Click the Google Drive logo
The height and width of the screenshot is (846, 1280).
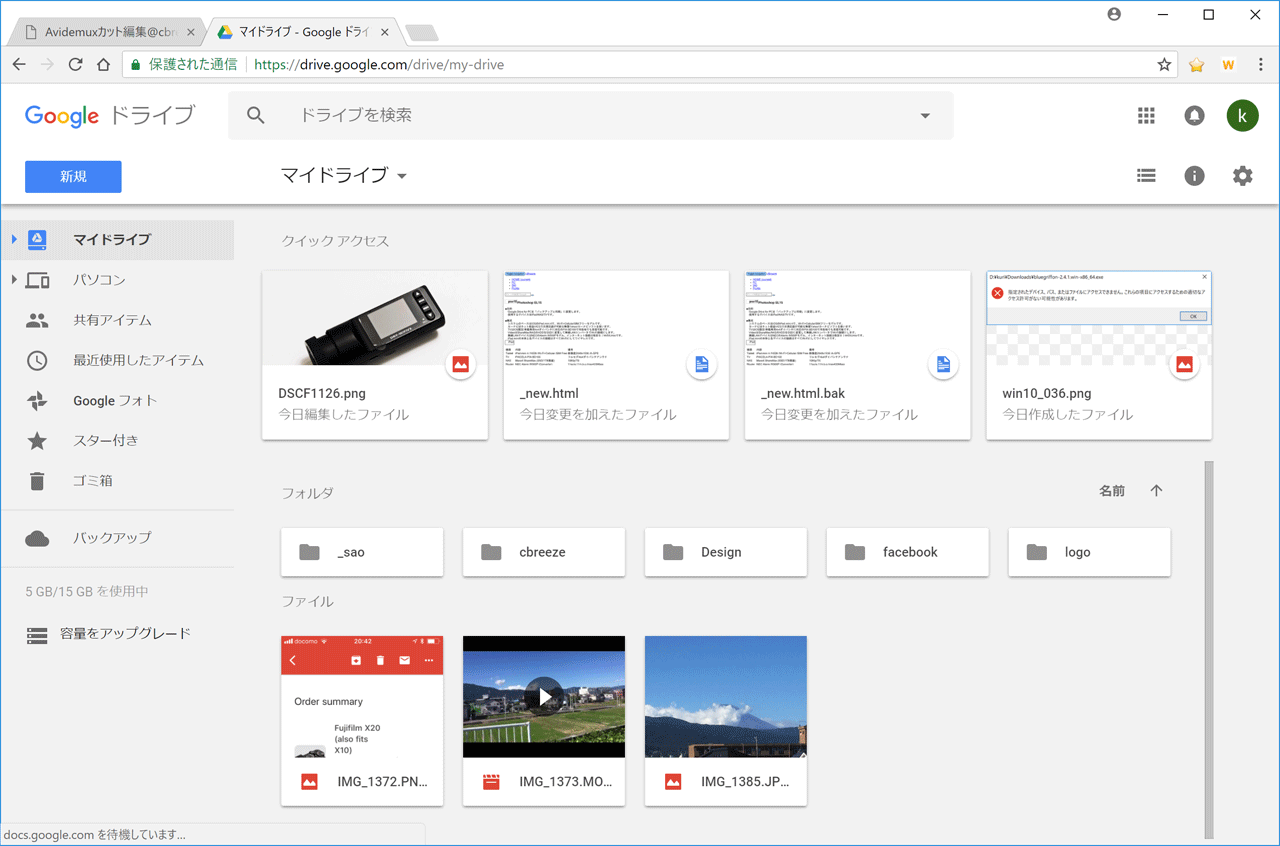point(110,115)
